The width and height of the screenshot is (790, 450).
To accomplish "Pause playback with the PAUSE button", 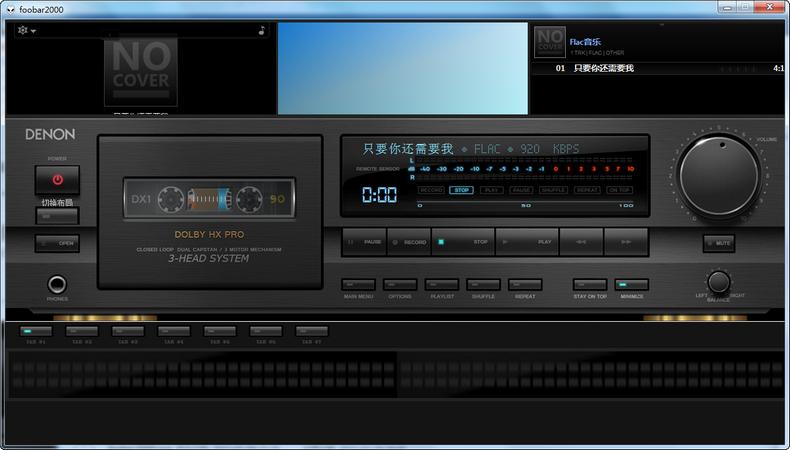I will [364, 242].
